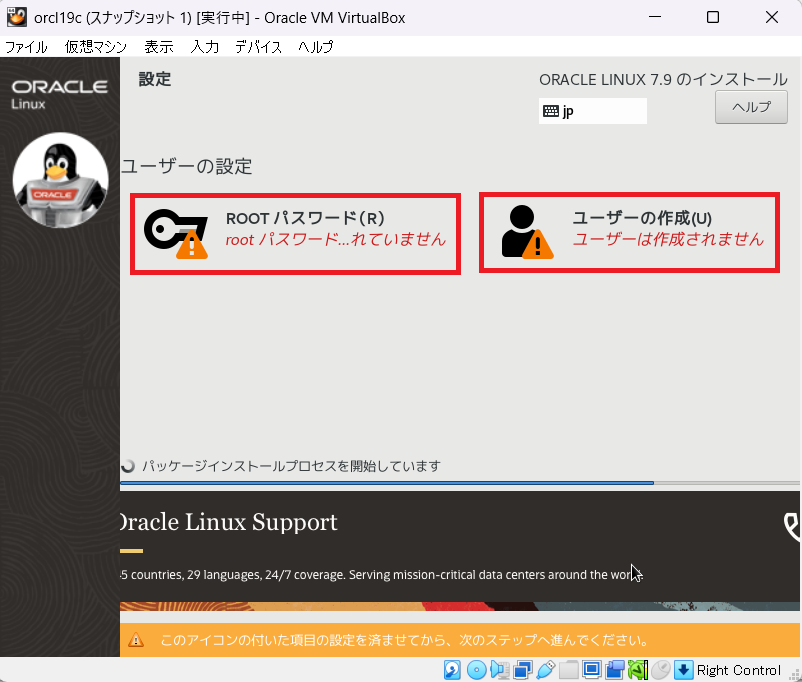Click the jp keyboard layout indicator
The image size is (802, 682).
(592, 111)
